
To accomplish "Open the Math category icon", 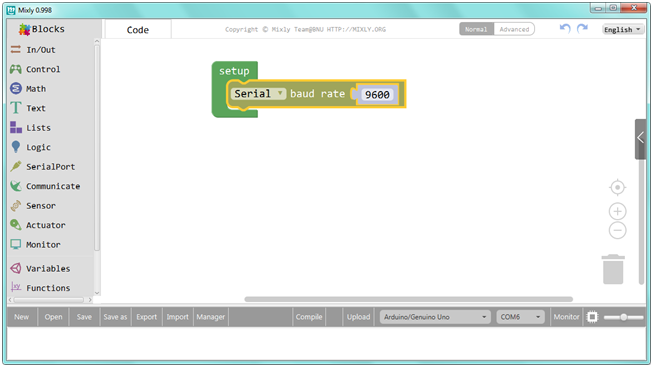I will click(x=15, y=88).
